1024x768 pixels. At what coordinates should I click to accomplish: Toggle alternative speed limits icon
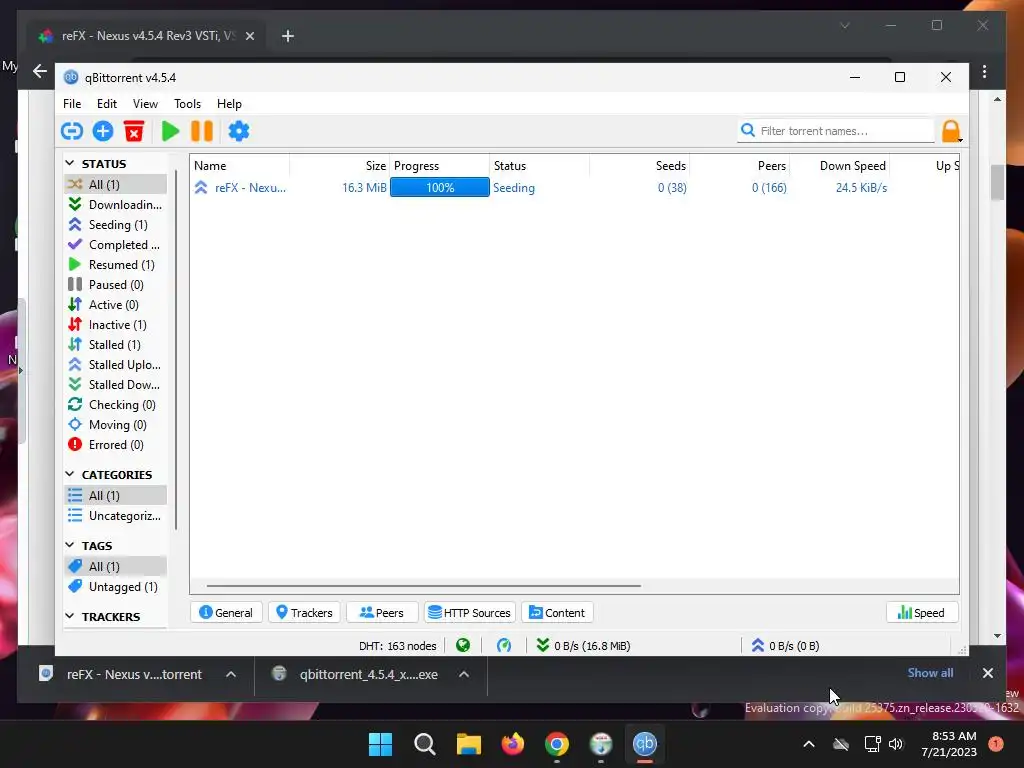pyautogui.click(x=504, y=646)
